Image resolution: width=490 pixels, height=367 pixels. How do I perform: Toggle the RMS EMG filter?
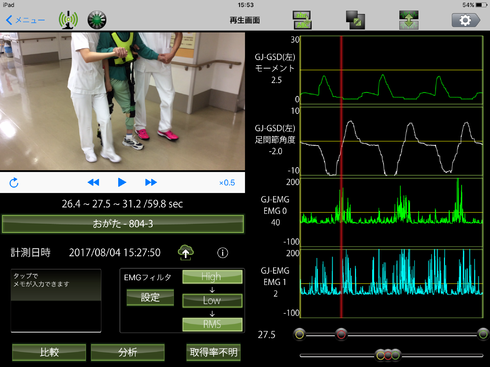(212, 324)
